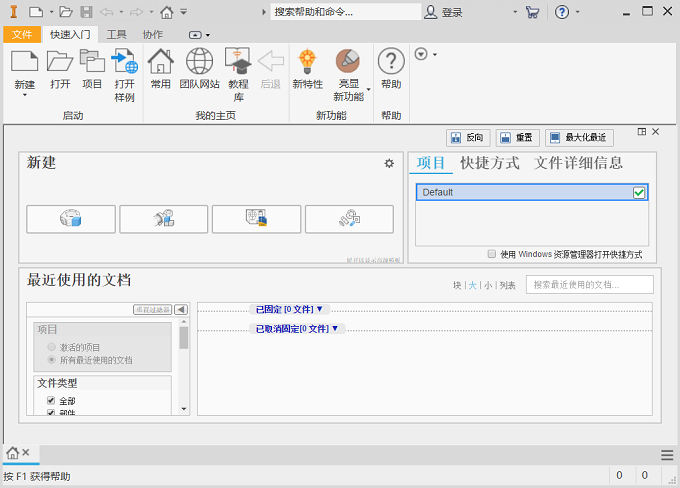
Task: Click the 打开样例 icon
Action: tap(124, 61)
